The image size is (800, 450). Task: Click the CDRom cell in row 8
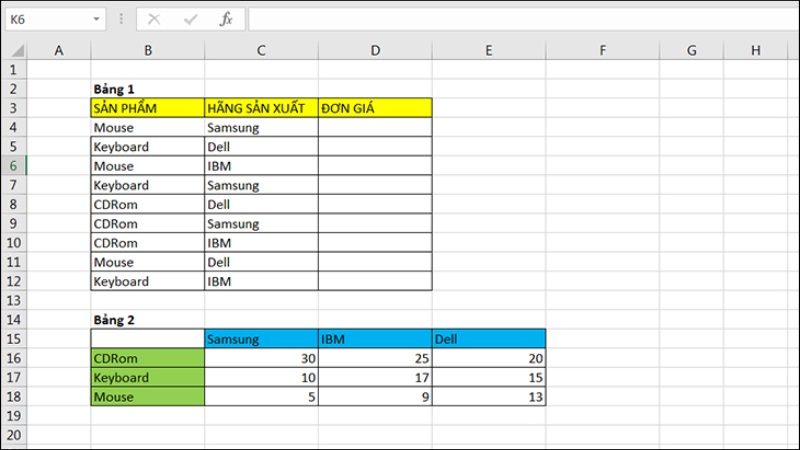(147, 204)
